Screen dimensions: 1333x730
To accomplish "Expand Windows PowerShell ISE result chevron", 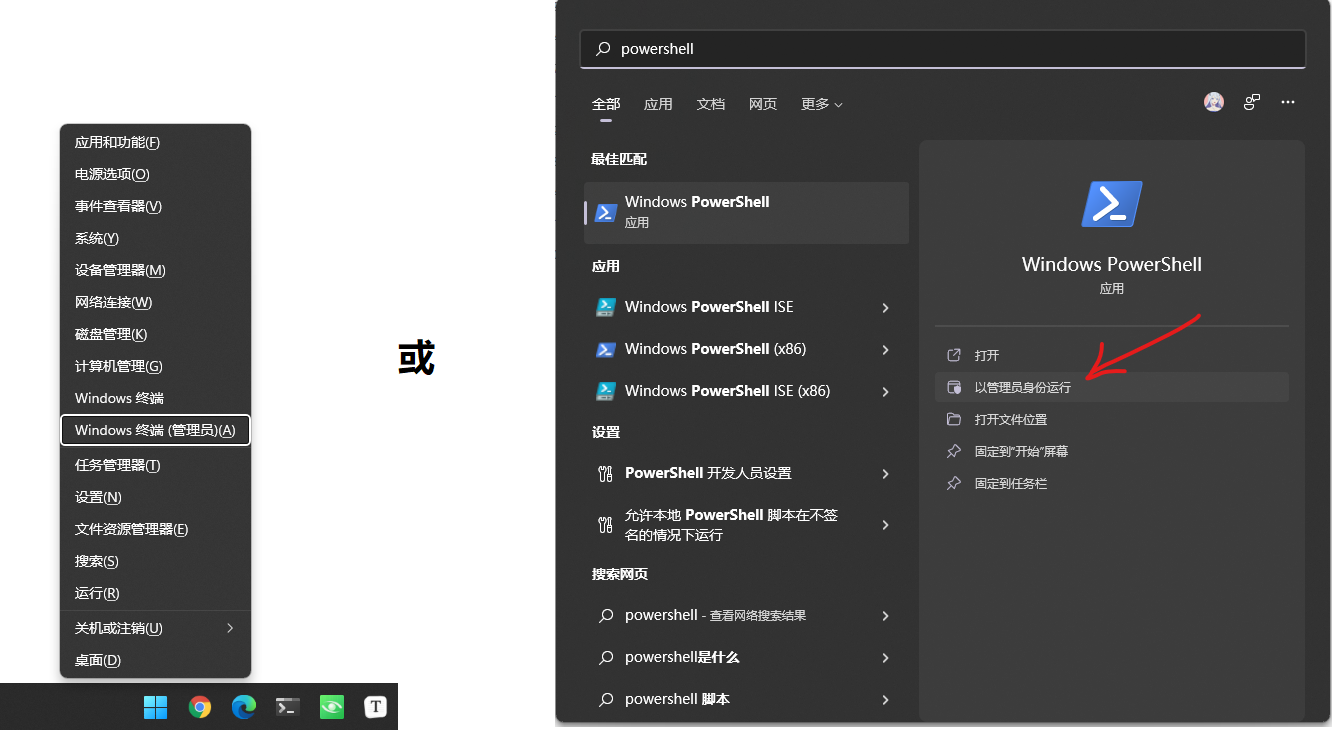I will coord(886,308).
